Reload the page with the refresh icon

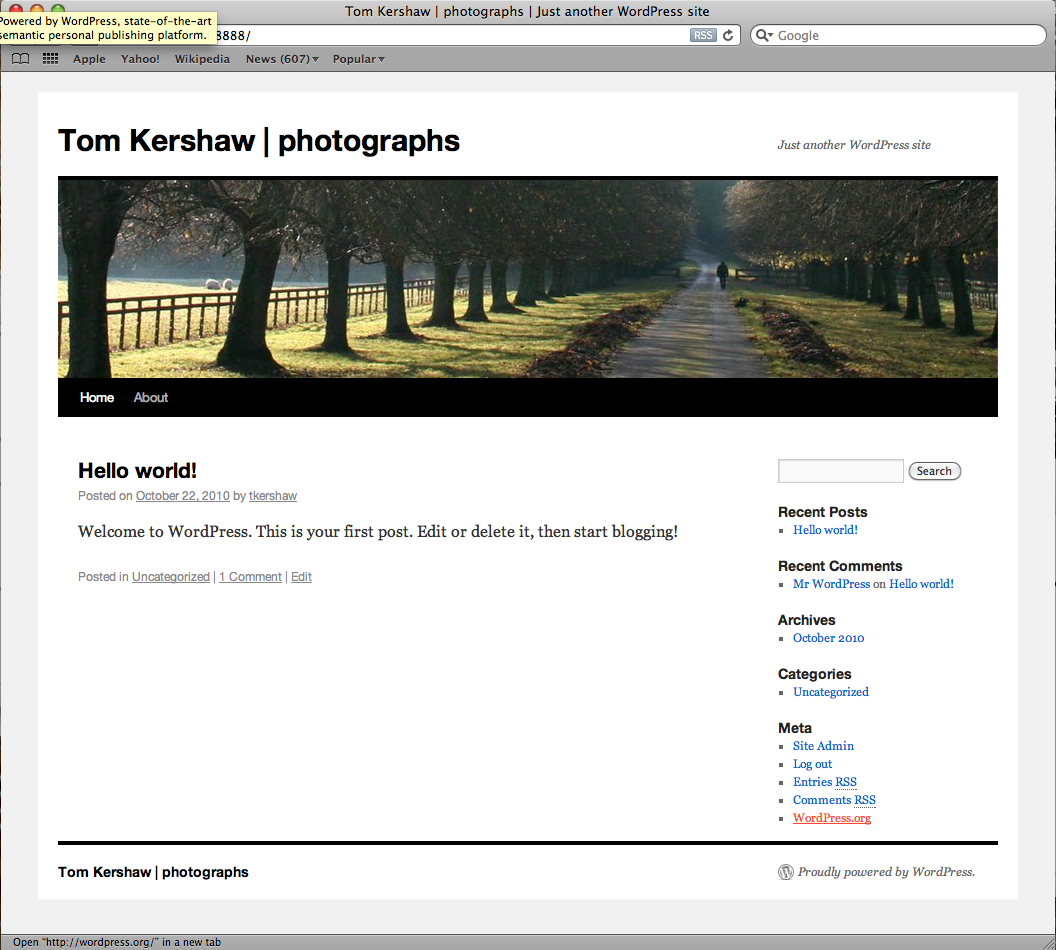(728, 35)
